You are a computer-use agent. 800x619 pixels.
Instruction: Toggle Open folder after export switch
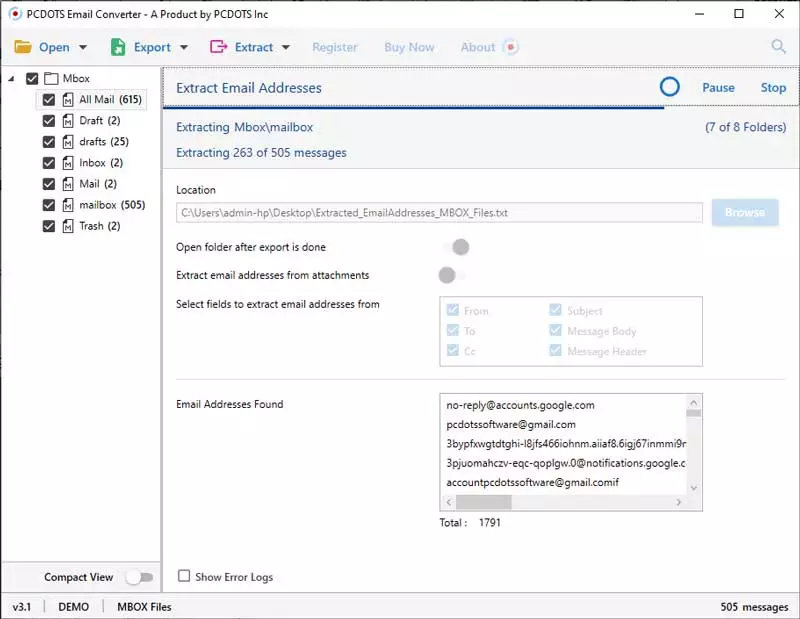click(456, 247)
